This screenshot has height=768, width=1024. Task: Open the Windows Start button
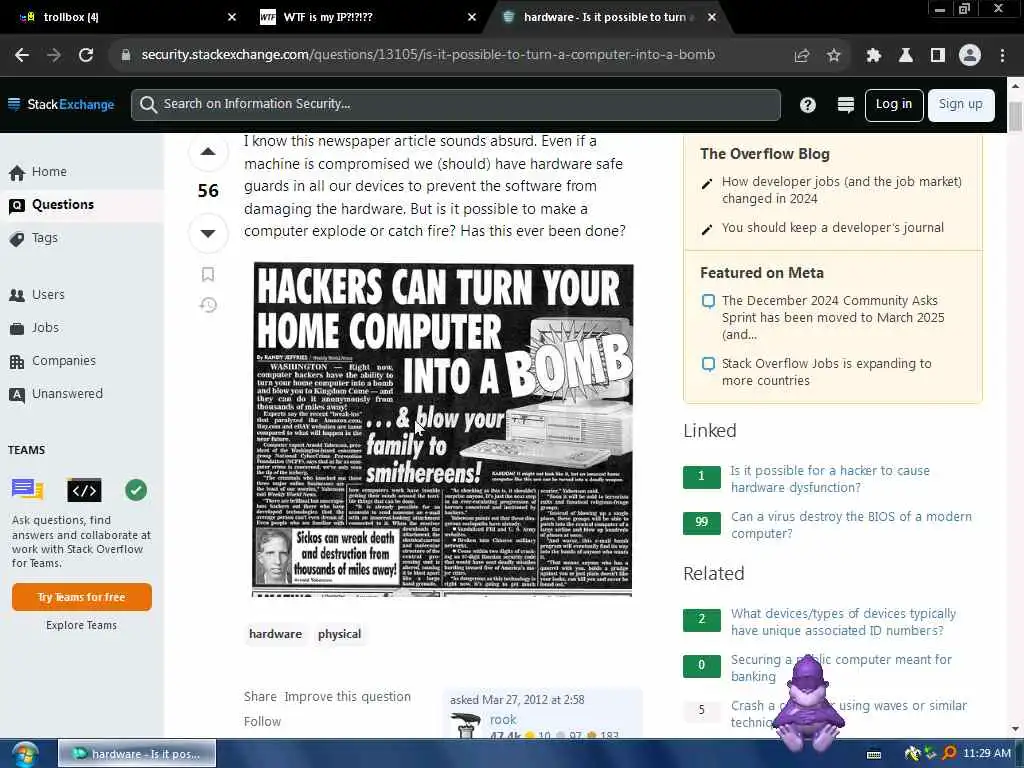pos(24,754)
